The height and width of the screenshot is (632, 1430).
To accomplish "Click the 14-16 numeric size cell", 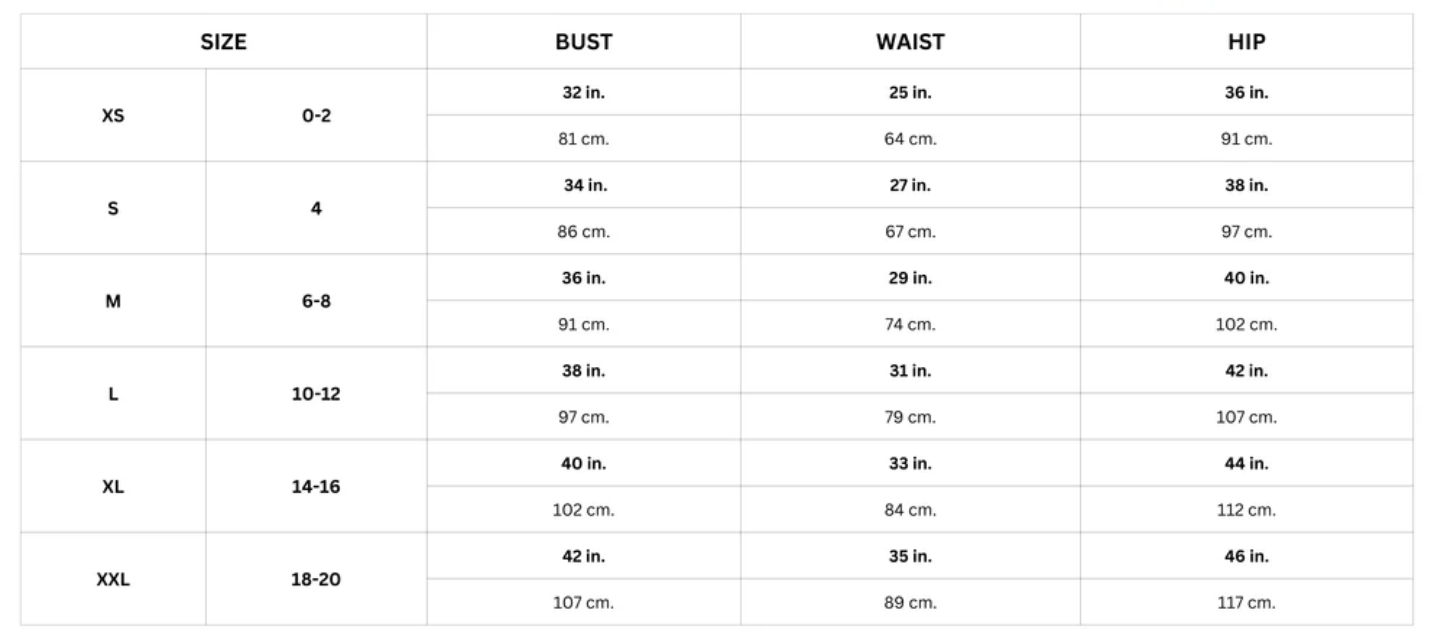I will pos(316,487).
